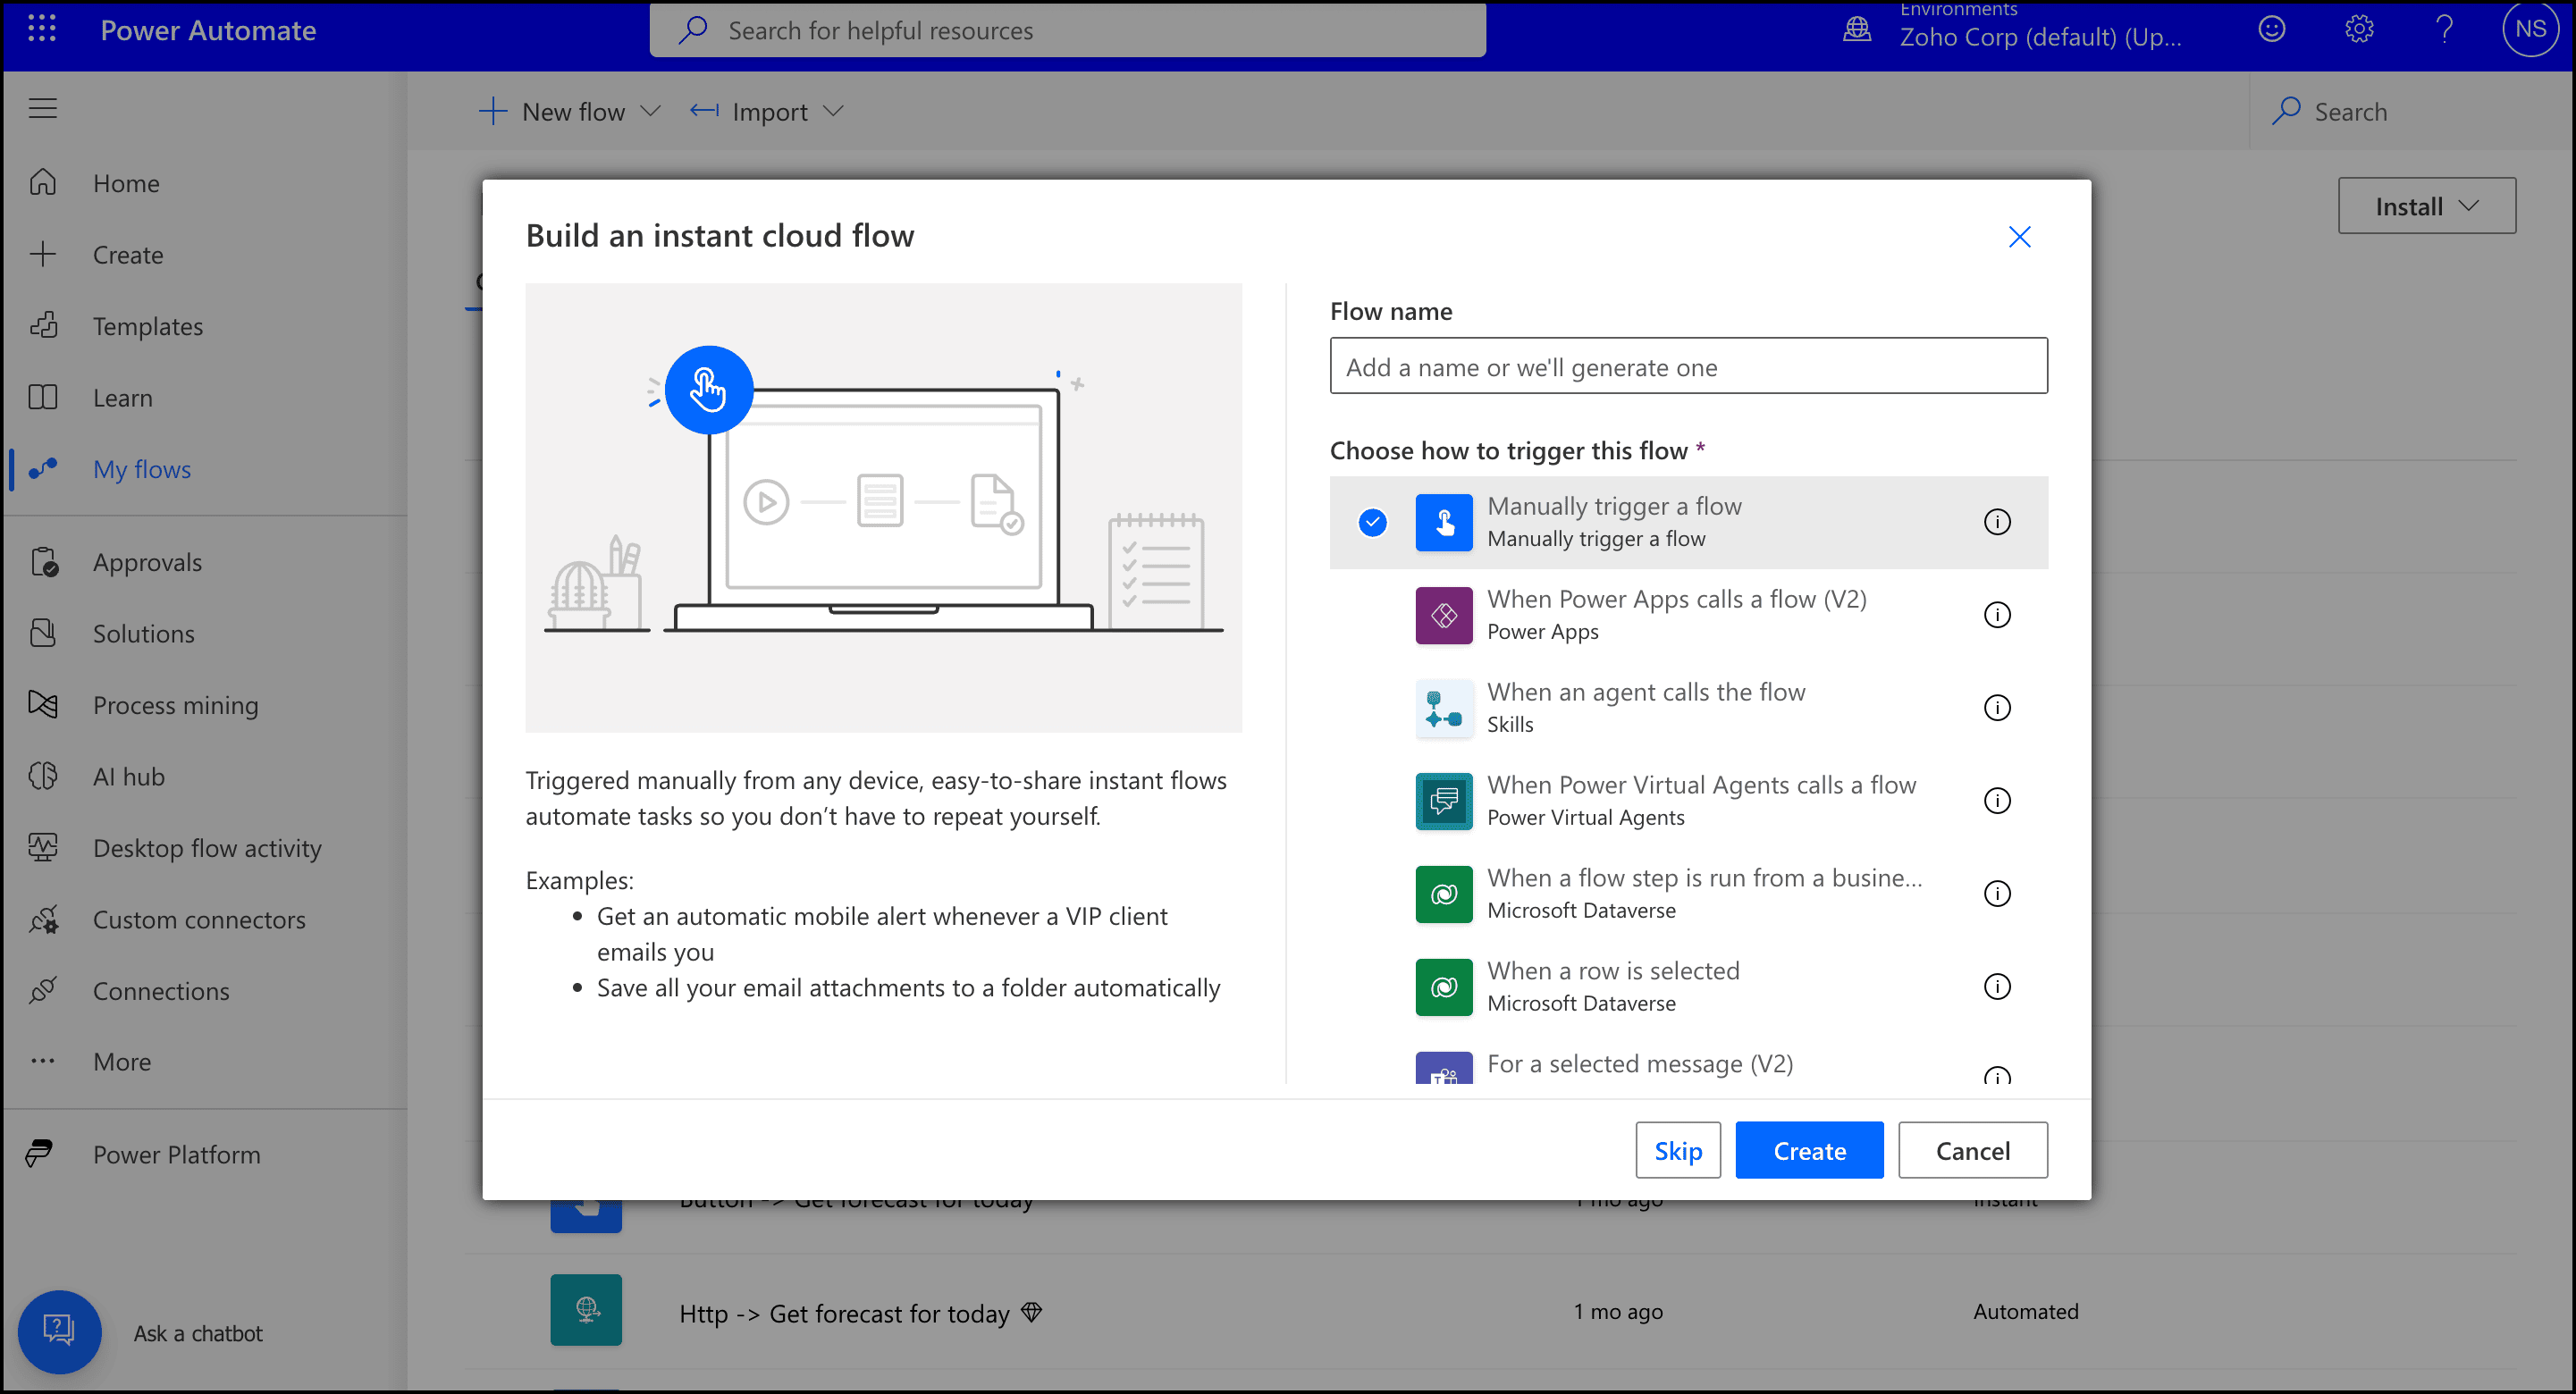Go to My flows
Viewport: 2576px width, 1394px height.
point(141,469)
